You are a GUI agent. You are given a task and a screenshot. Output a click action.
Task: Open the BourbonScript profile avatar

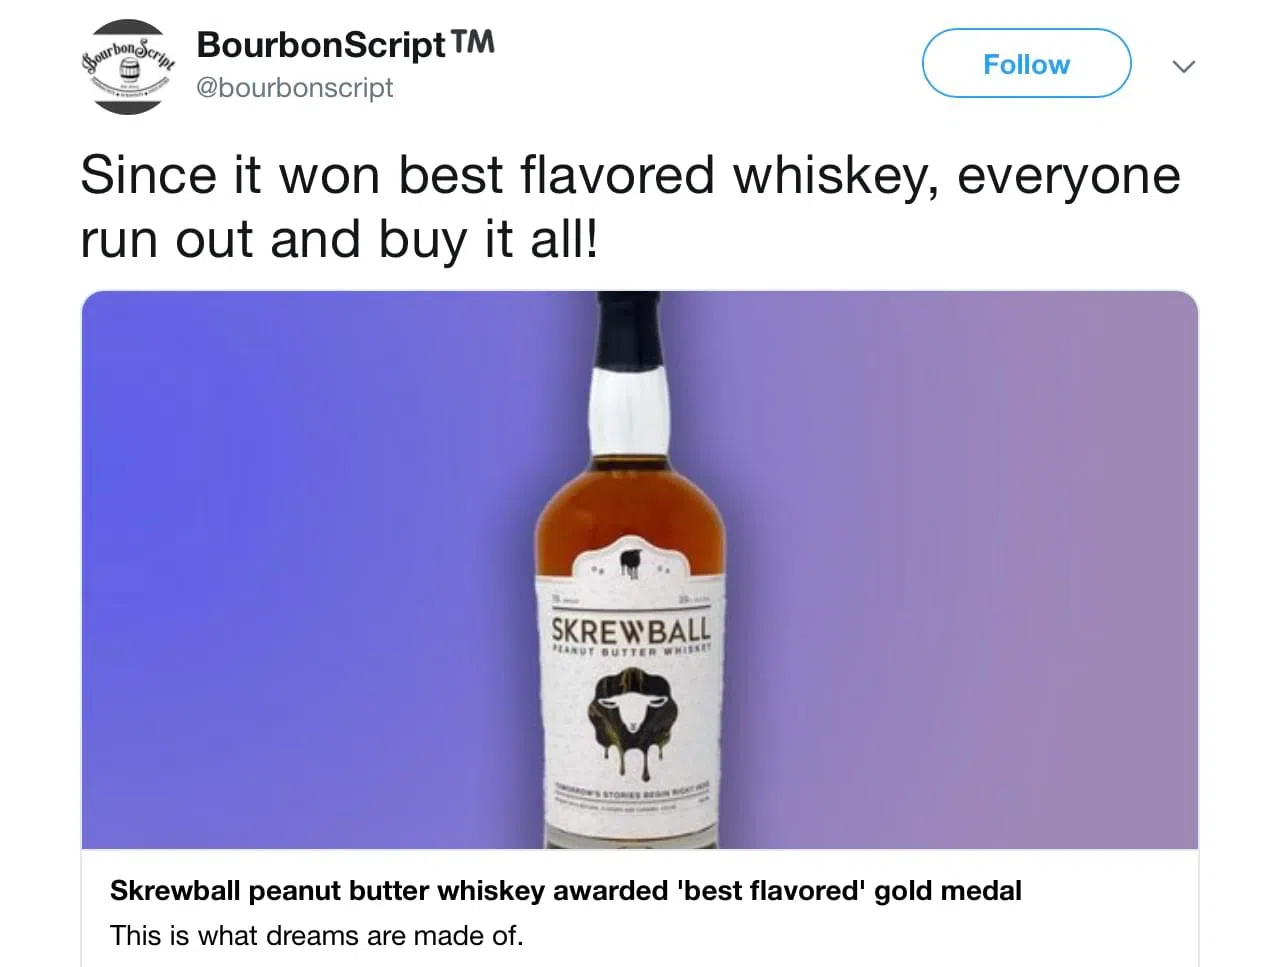(x=127, y=67)
